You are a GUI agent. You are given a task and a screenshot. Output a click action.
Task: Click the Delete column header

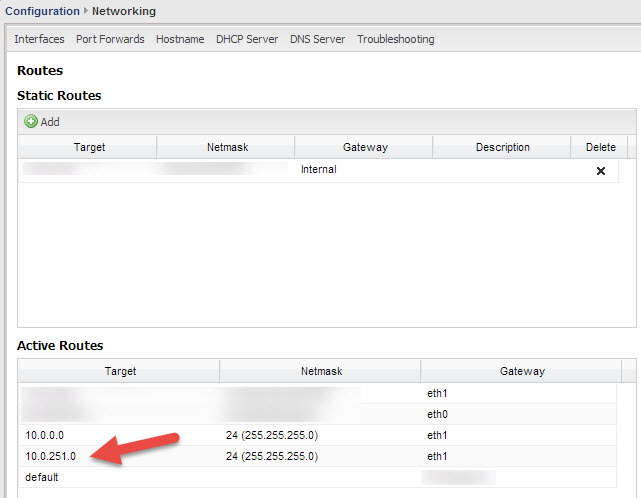(x=601, y=147)
